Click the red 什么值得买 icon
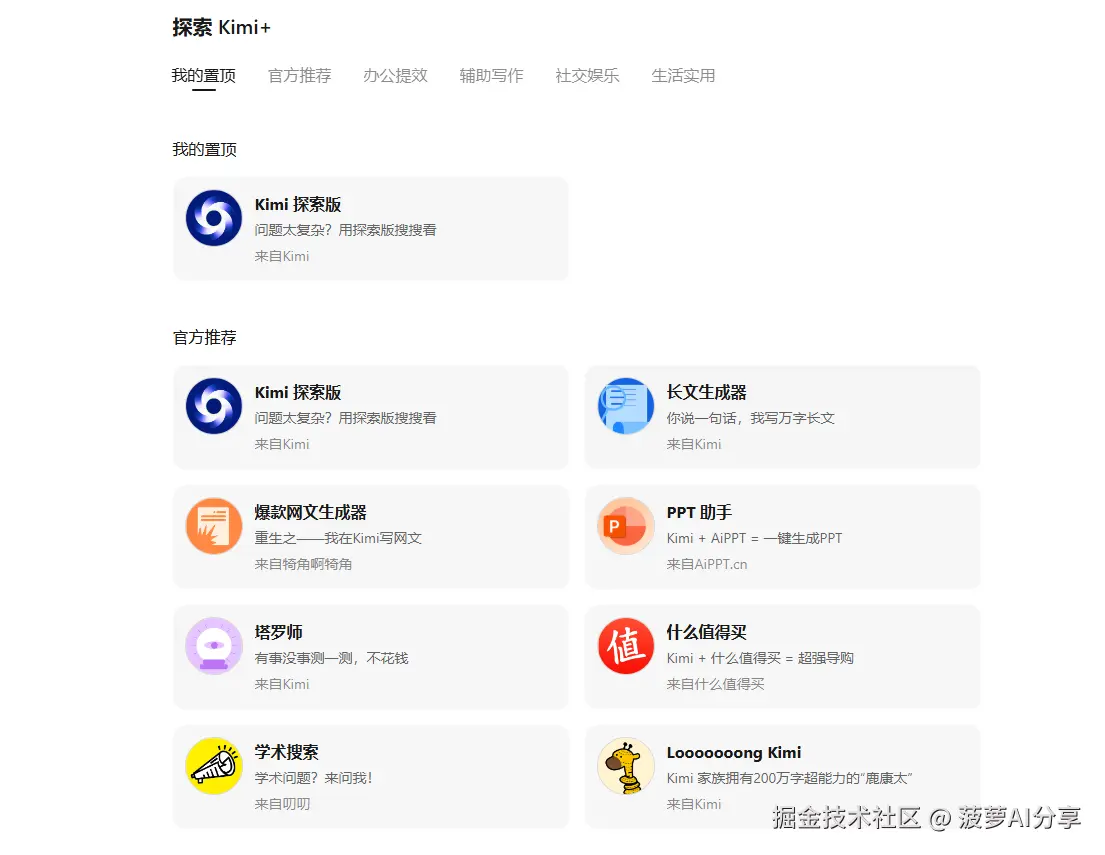 (x=626, y=646)
